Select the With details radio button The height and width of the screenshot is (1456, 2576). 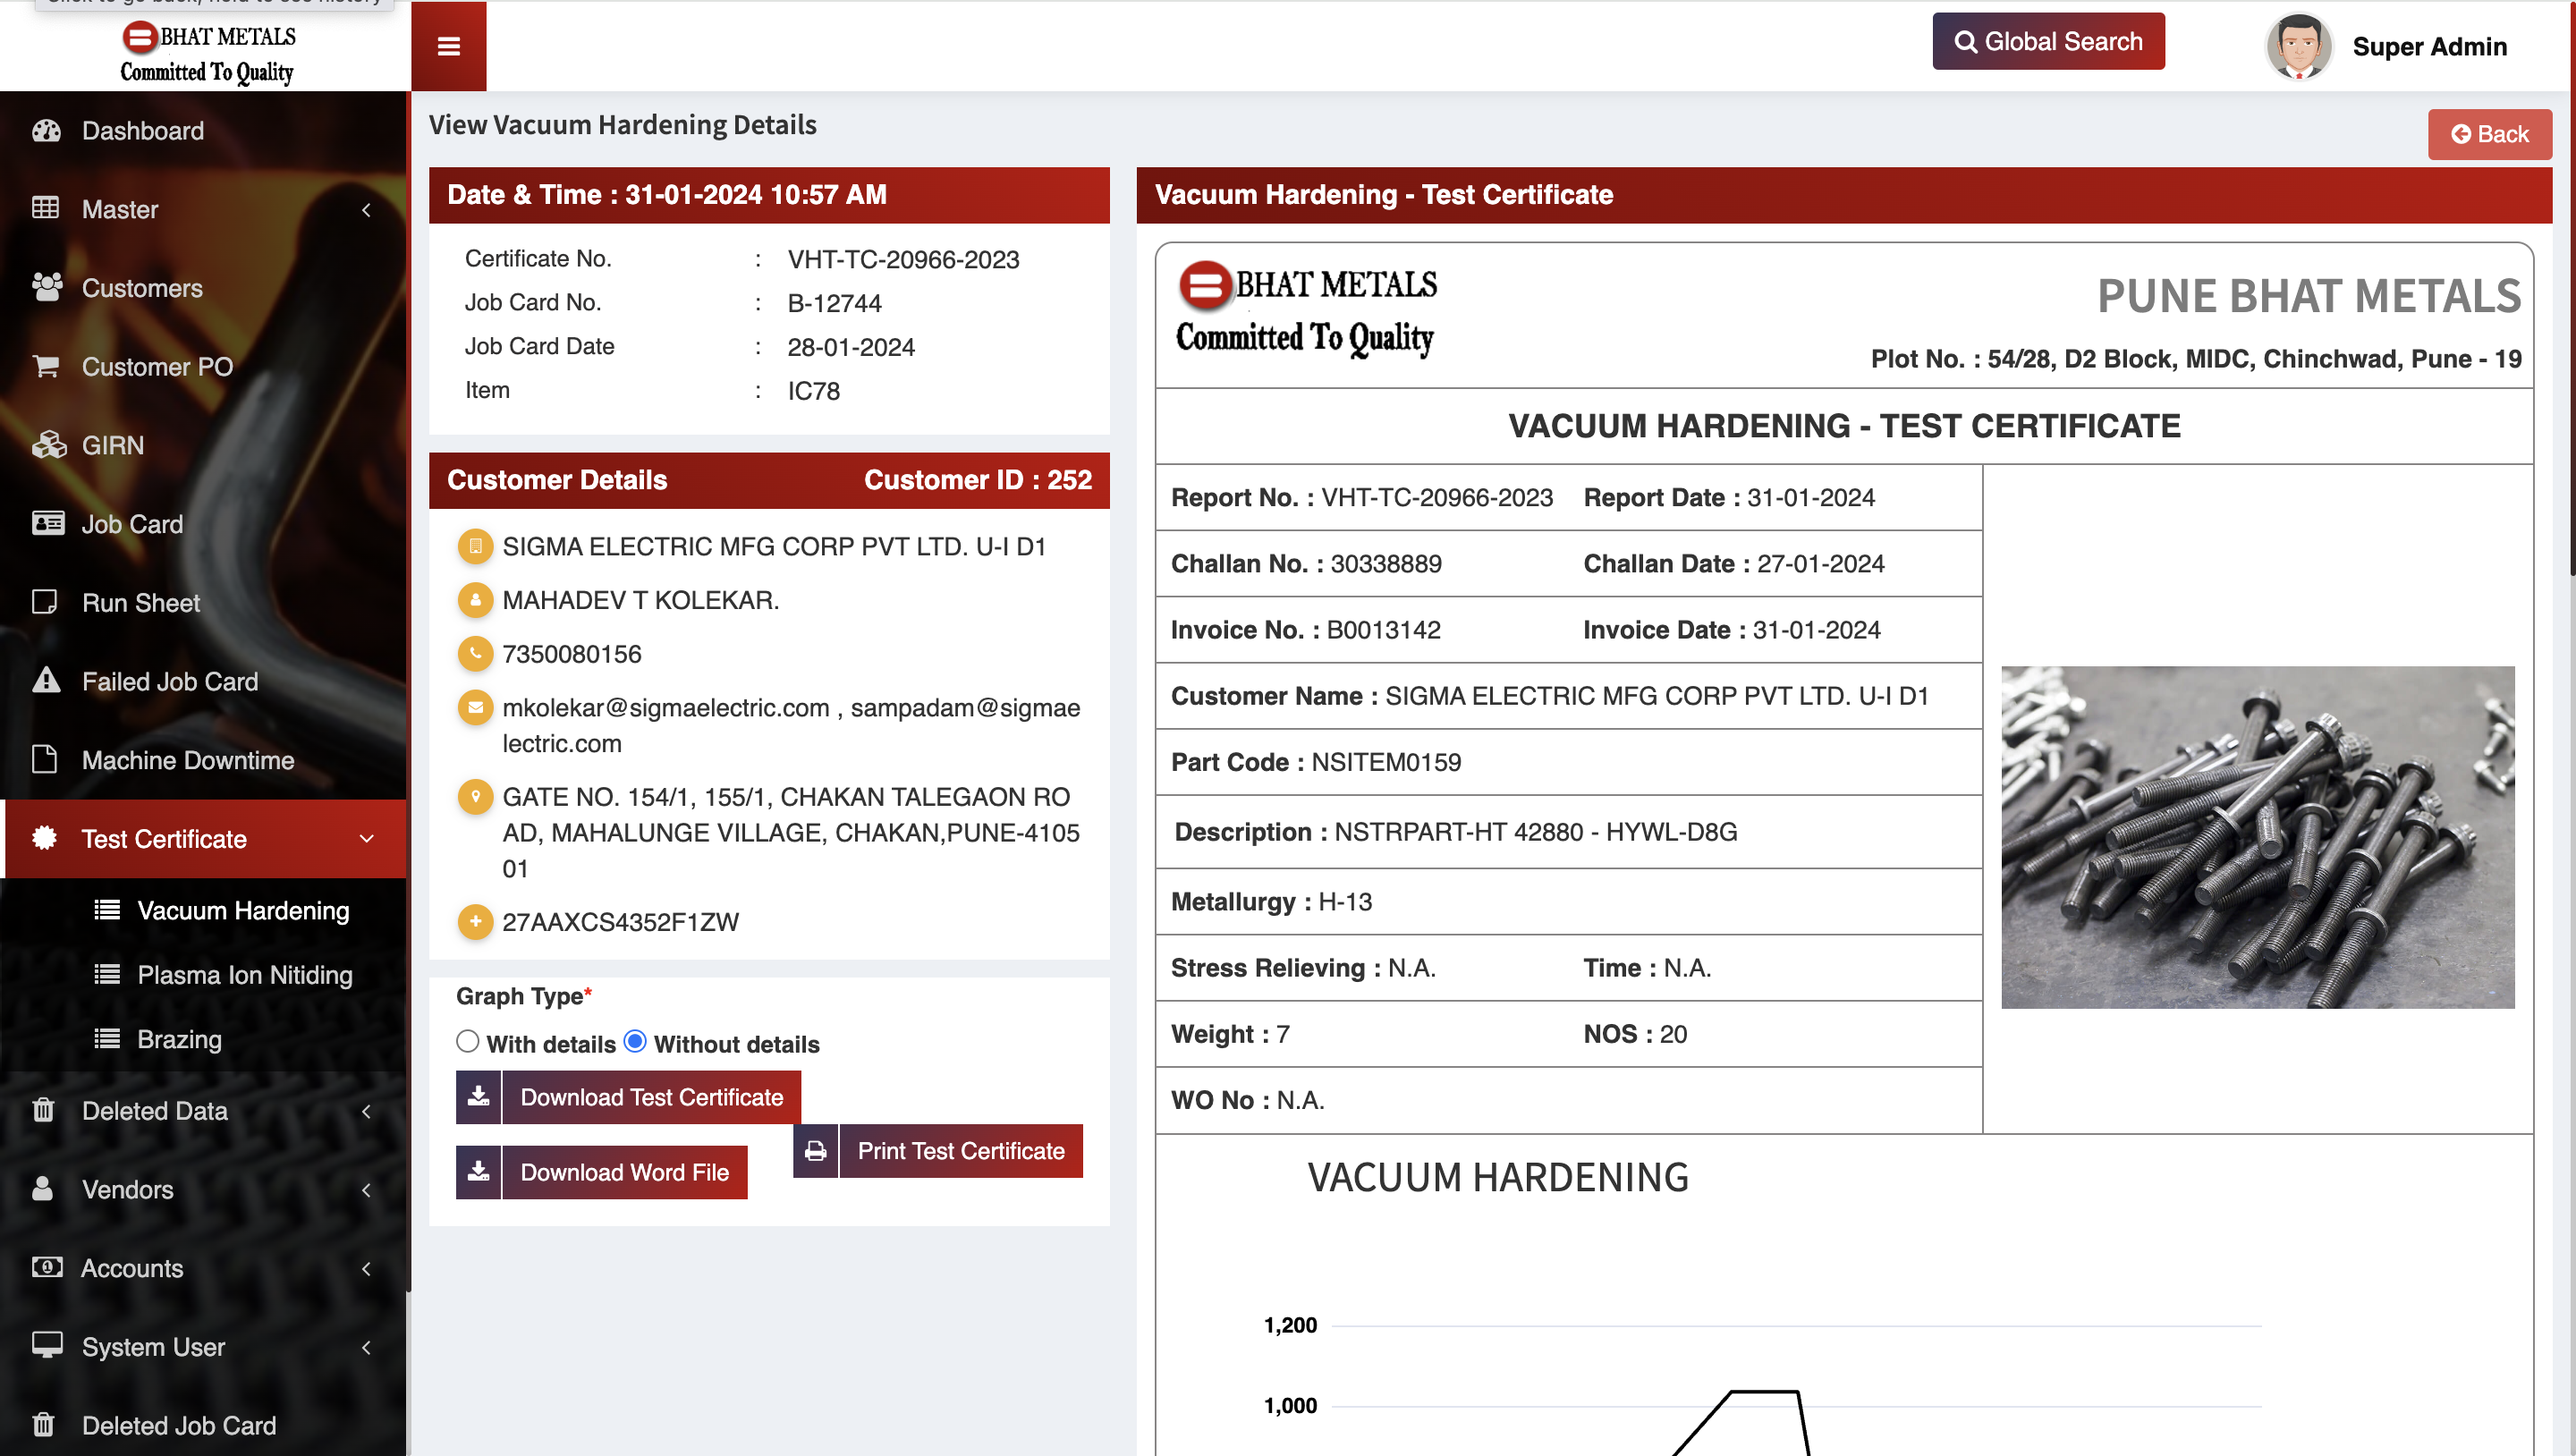(x=468, y=1042)
